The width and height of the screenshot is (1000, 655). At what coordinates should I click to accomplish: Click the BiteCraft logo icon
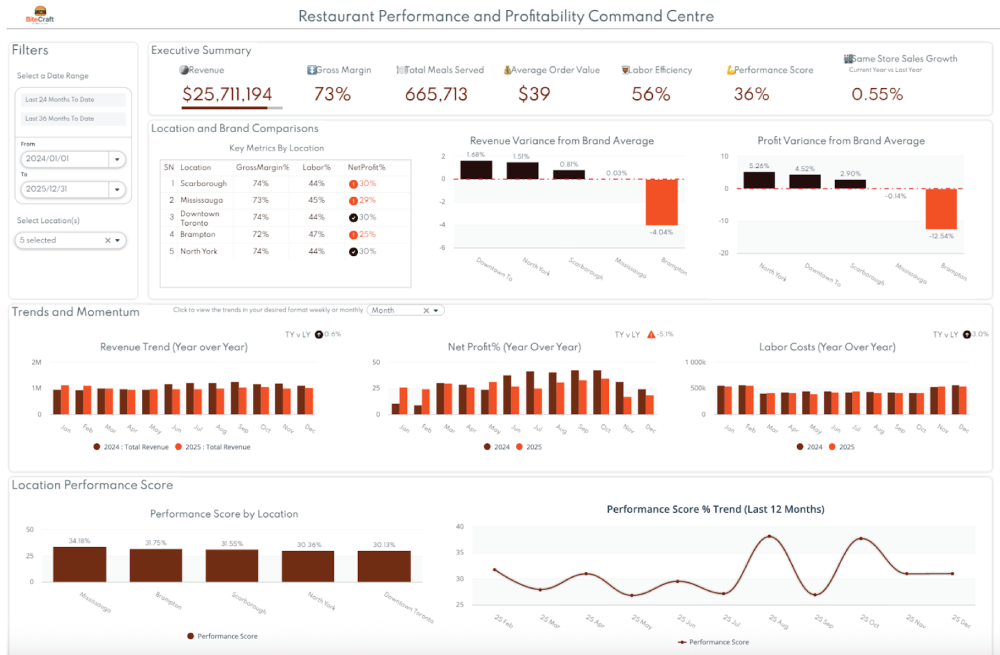click(x=40, y=14)
